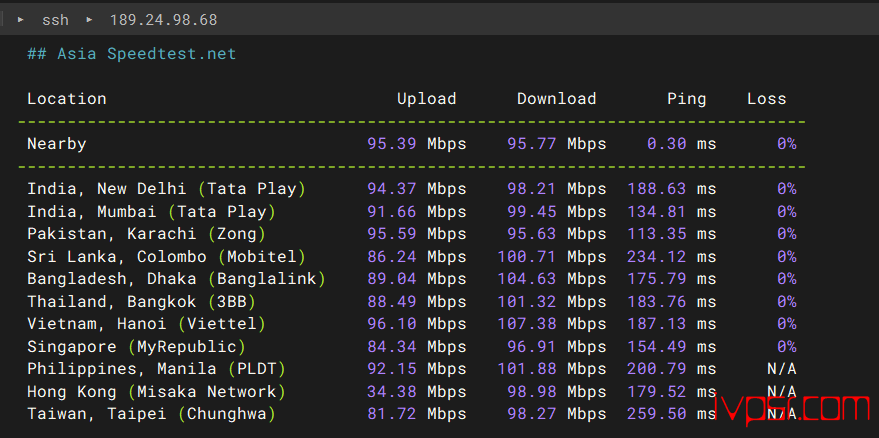Select Mumbai ping value 134.81

pos(656,211)
